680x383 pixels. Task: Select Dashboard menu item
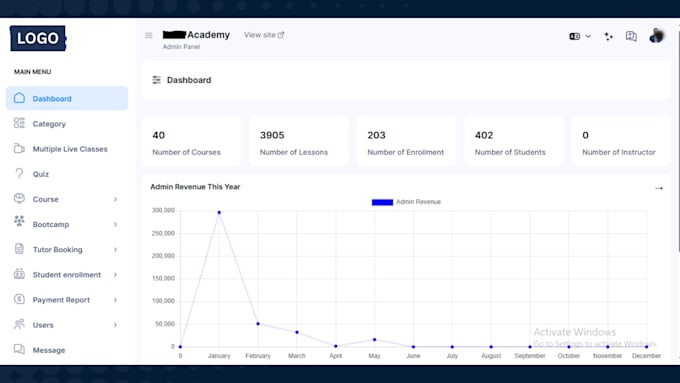click(67, 98)
